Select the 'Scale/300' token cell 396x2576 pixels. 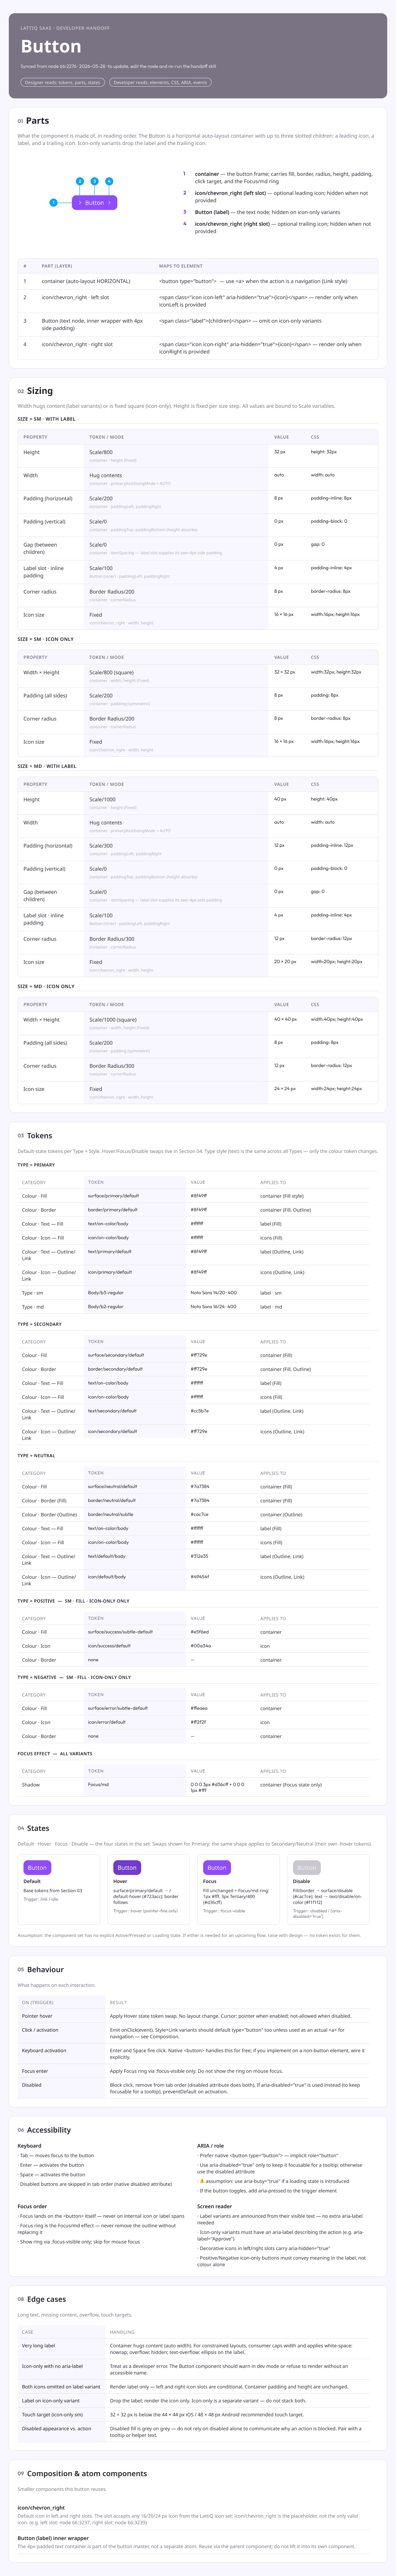(x=101, y=846)
